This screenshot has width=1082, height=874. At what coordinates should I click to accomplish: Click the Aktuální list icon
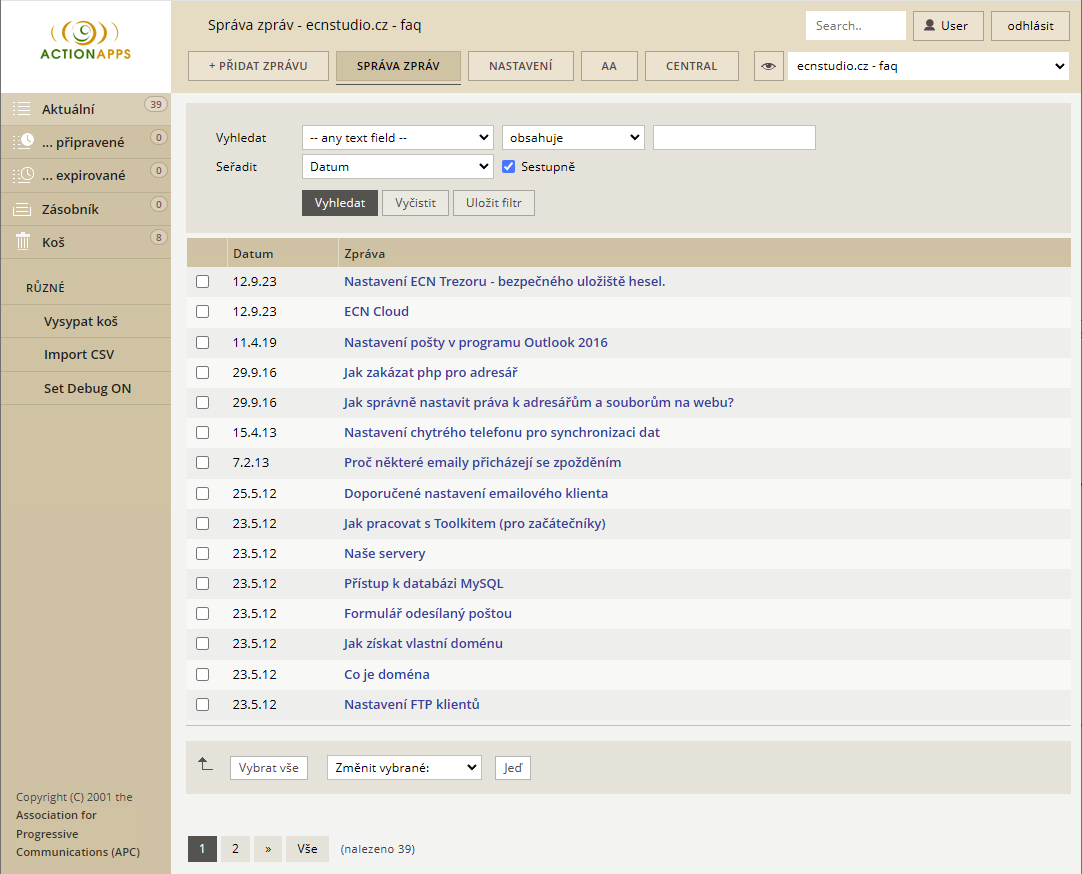[x=22, y=109]
